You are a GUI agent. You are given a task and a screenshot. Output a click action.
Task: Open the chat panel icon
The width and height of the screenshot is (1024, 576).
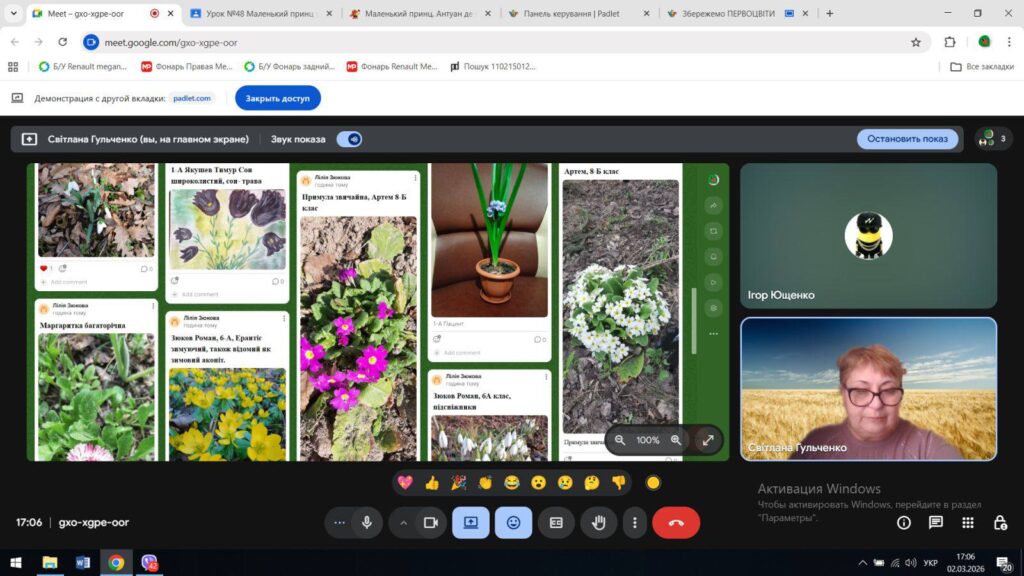click(x=936, y=522)
